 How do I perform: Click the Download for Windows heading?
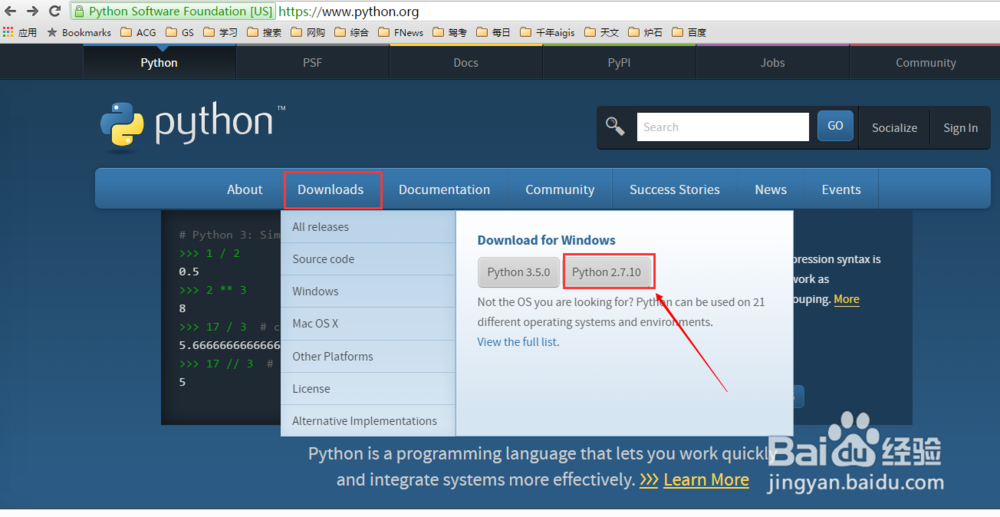point(547,240)
